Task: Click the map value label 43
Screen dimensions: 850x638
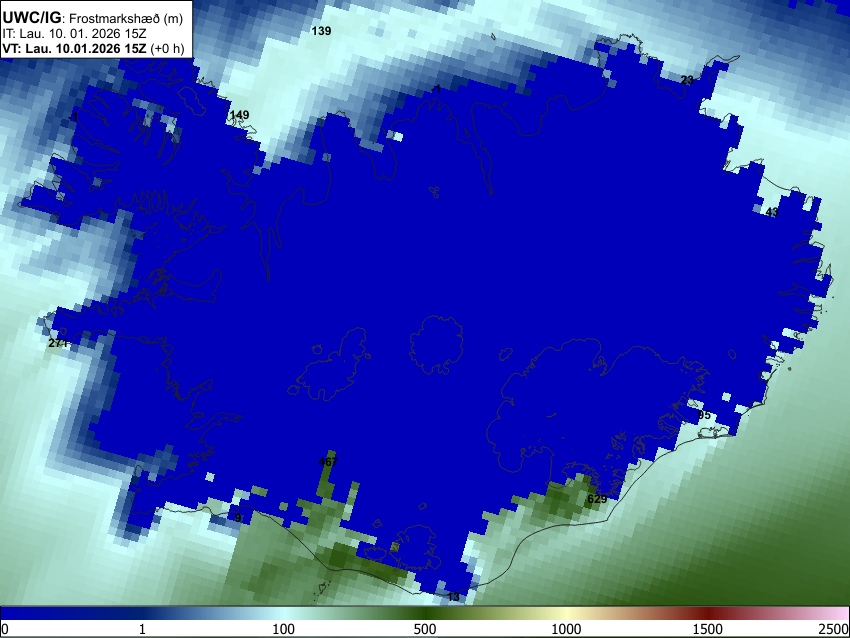Action: [x=772, y=212]
